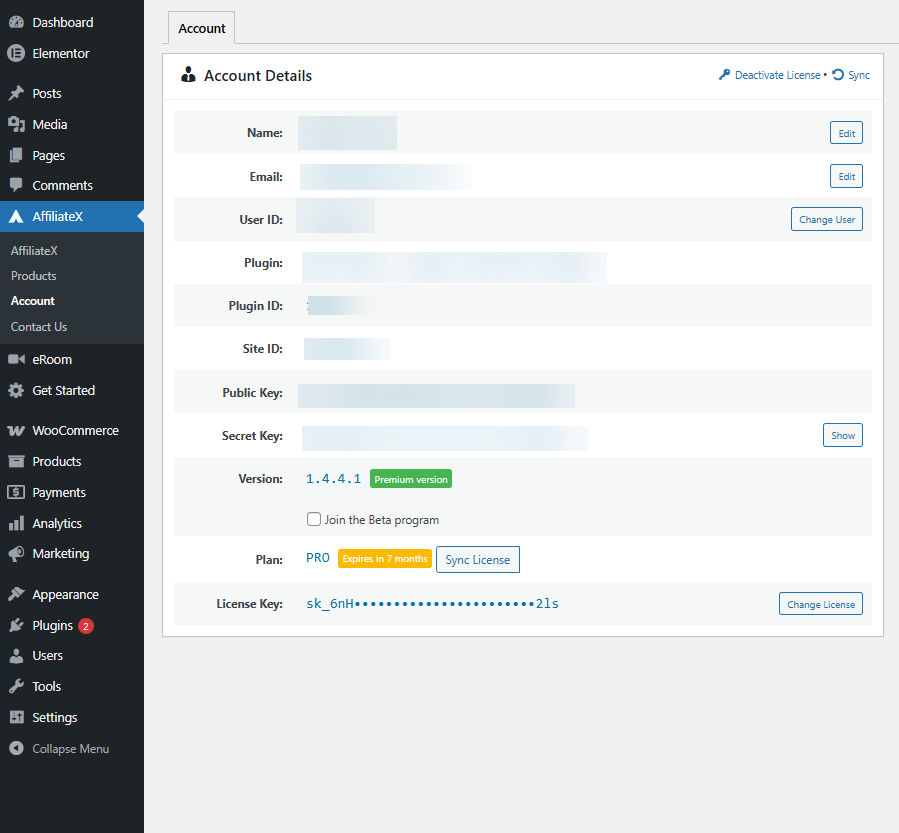Click the Appearance paintbrush icon
The width and height of the screenshot is (899, 833).
16,595
